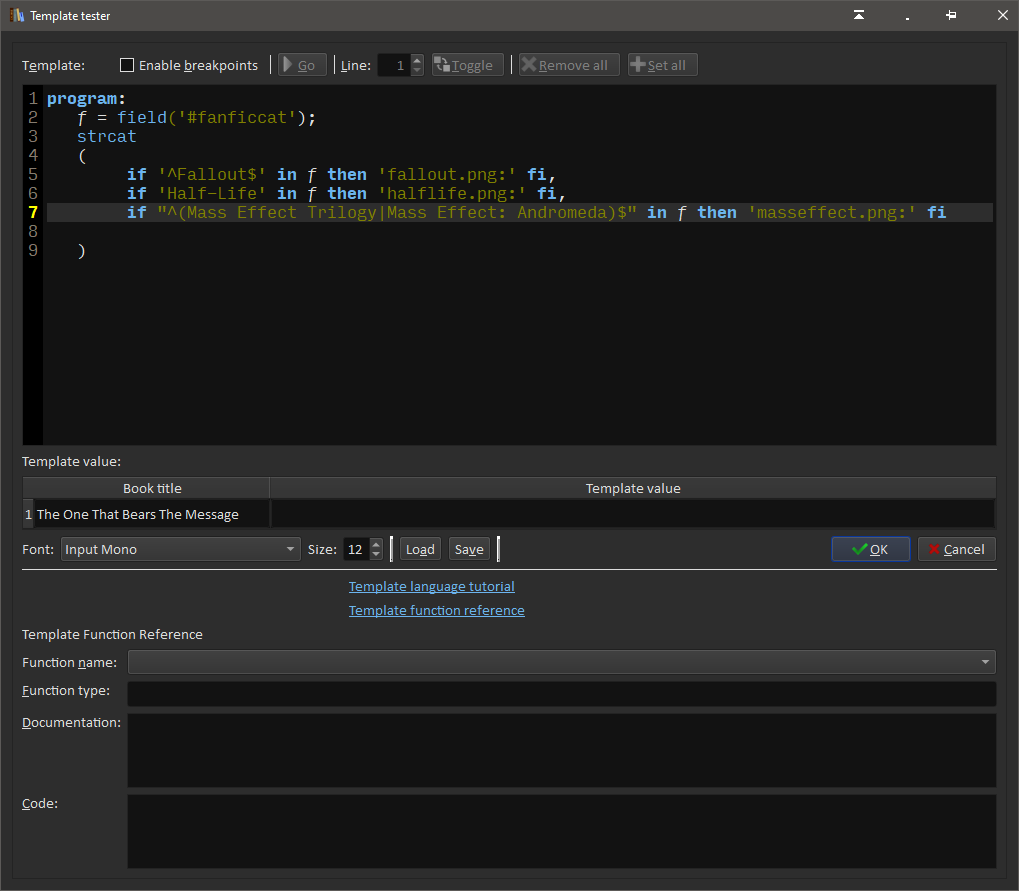Image resolution: width=1019 pixels, height=891 pixels.
Task: Open the Template function reference link
Action: (436, 610)
